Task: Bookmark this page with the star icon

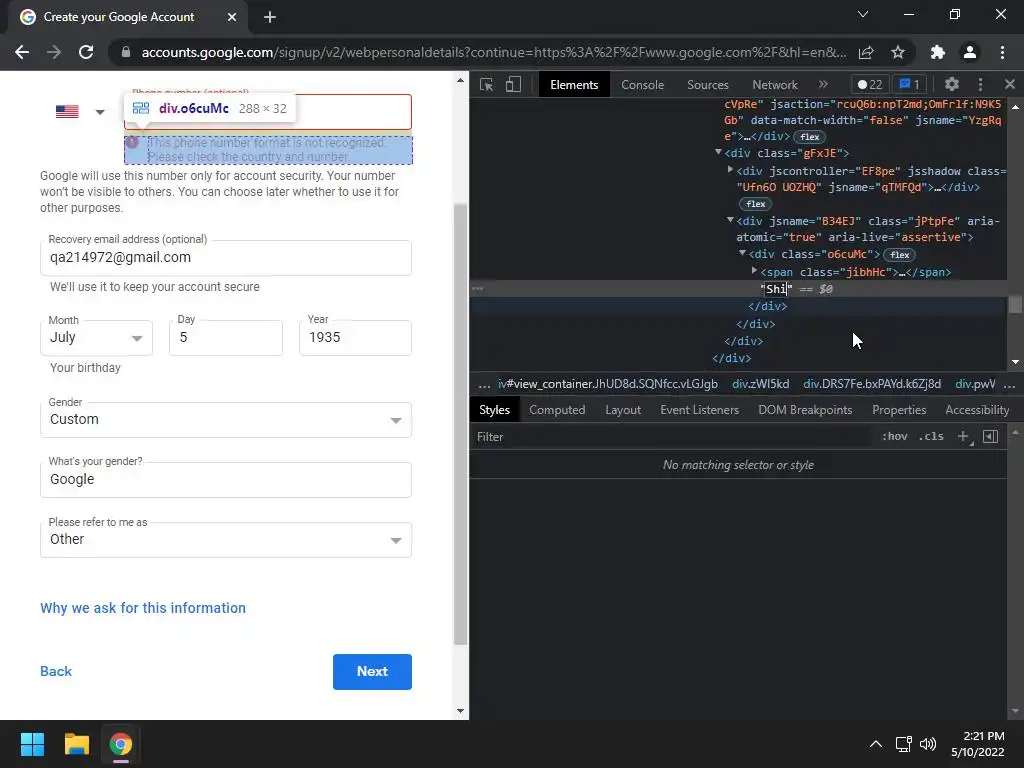Action: pyautogui.click(x=898, y=52)
